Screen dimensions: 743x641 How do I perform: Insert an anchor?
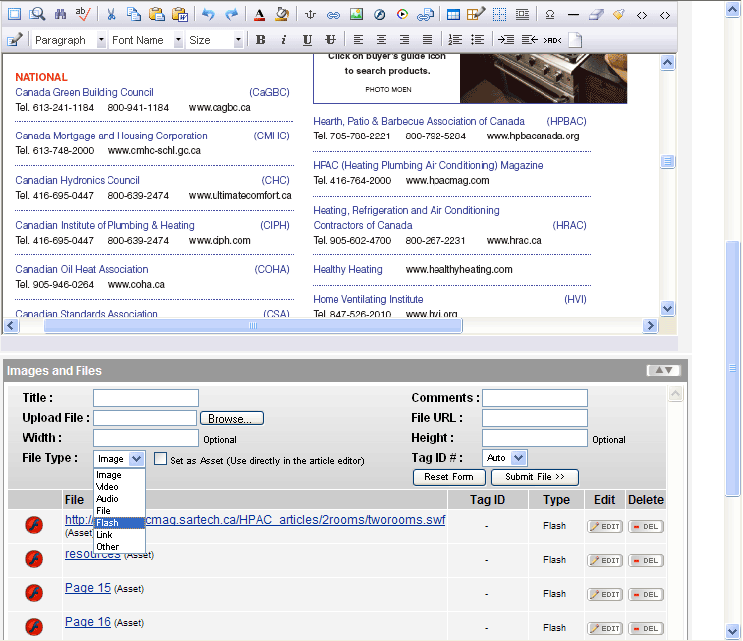[x=310, y=15]
